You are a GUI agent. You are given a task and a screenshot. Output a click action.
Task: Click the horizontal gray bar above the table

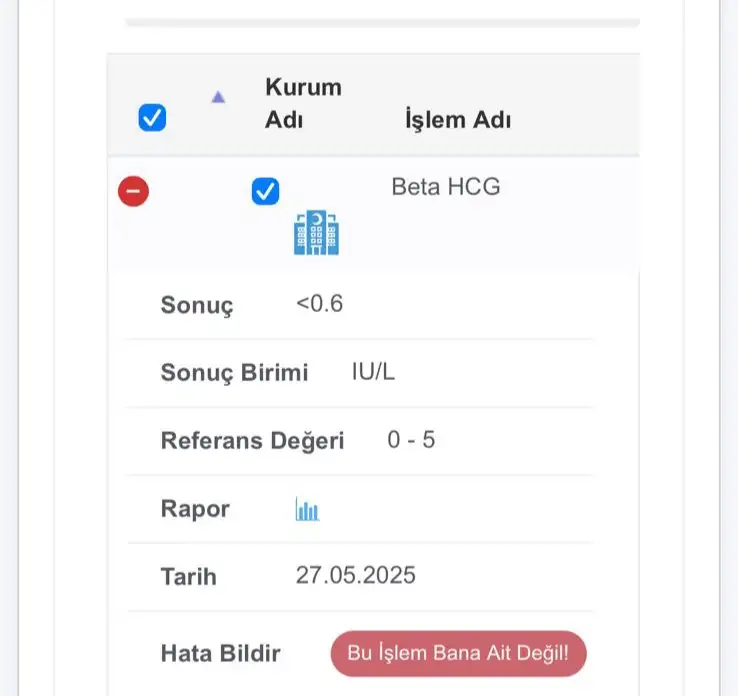click(x=382, y=21)
